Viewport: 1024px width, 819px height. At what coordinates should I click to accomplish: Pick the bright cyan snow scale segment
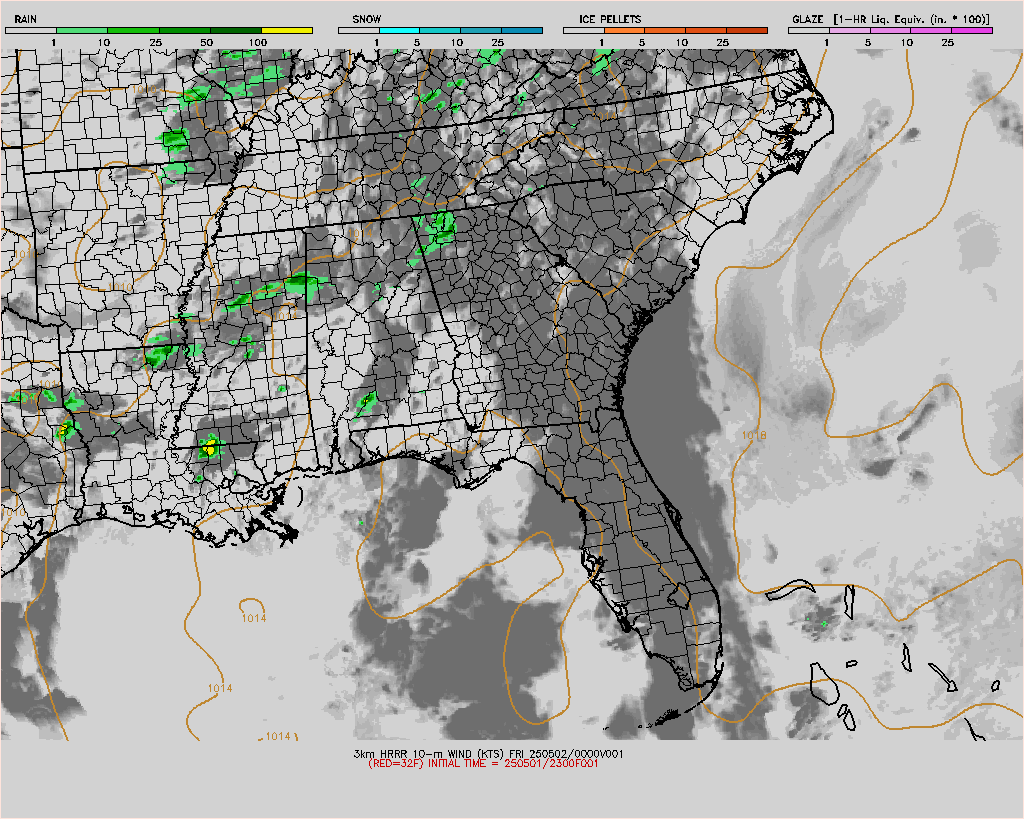pyautogui.click(x=399, y=31)
